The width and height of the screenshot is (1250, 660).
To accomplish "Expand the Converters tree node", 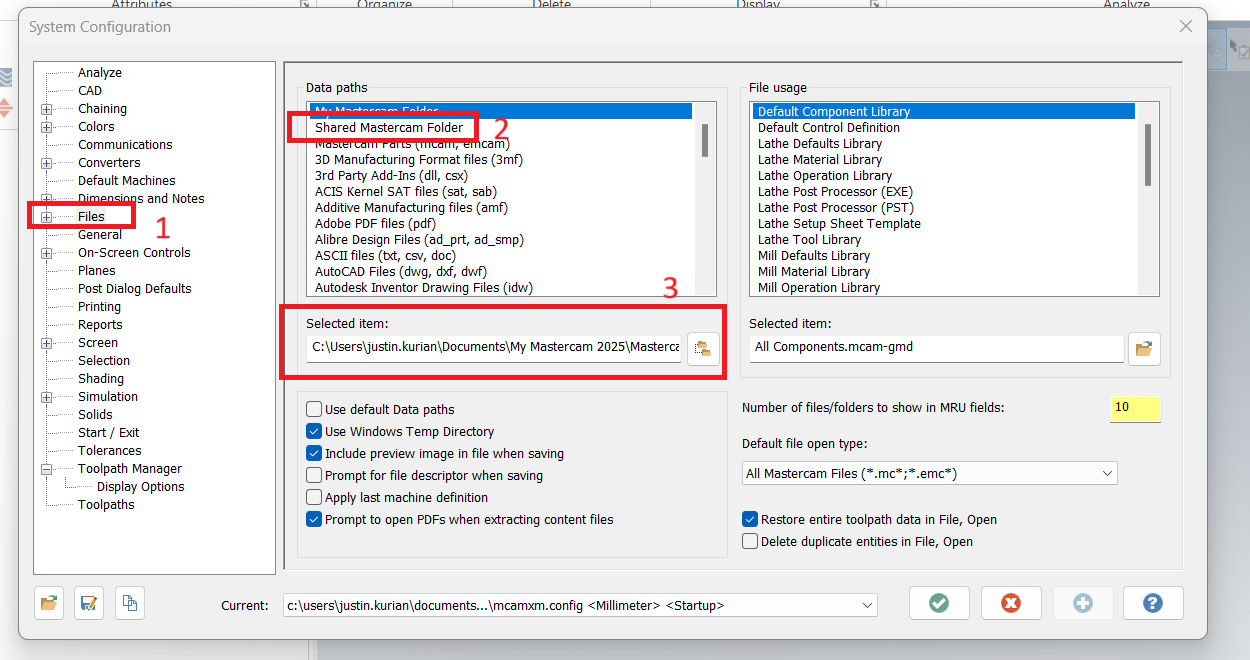I will (x=46, y=163).
